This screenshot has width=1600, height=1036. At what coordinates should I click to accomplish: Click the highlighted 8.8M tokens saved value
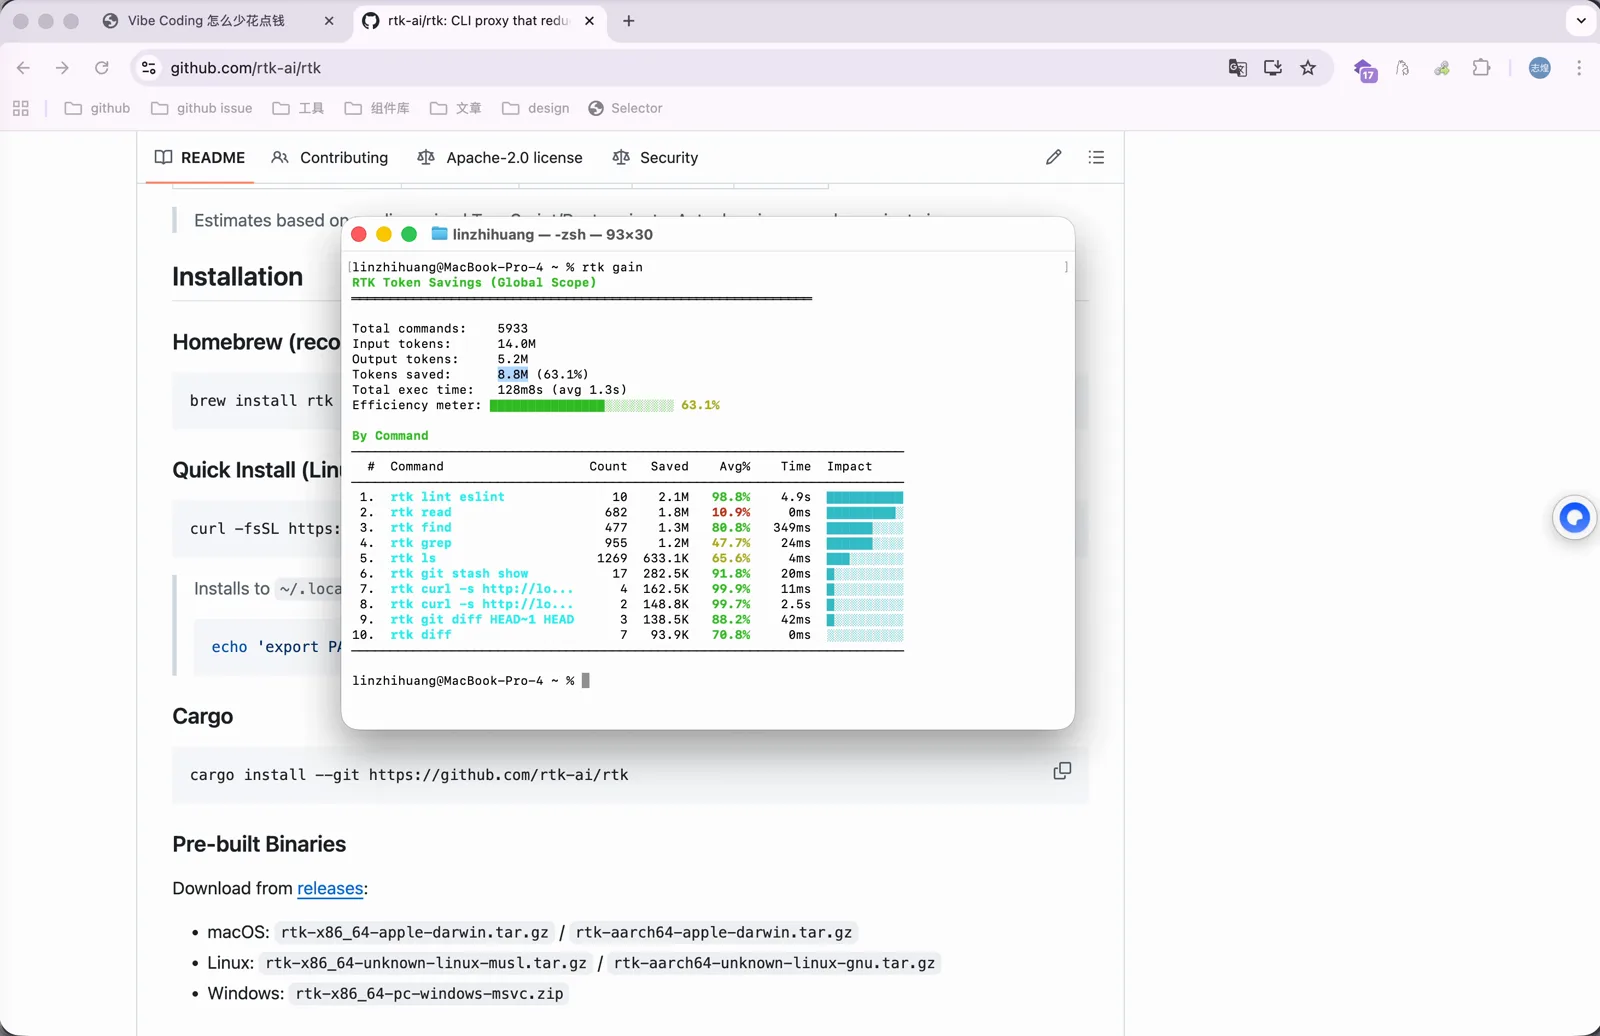point(513,374)
